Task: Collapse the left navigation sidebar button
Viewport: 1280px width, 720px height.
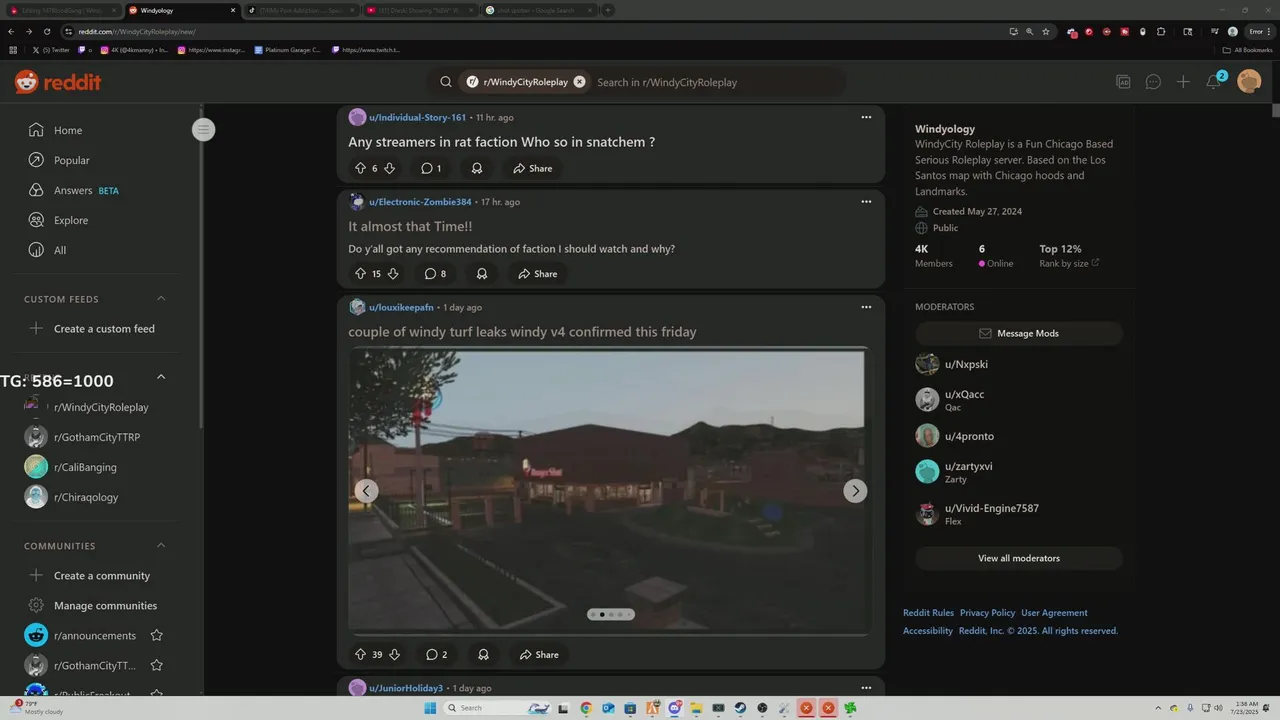Action: [x=203, y=129]
